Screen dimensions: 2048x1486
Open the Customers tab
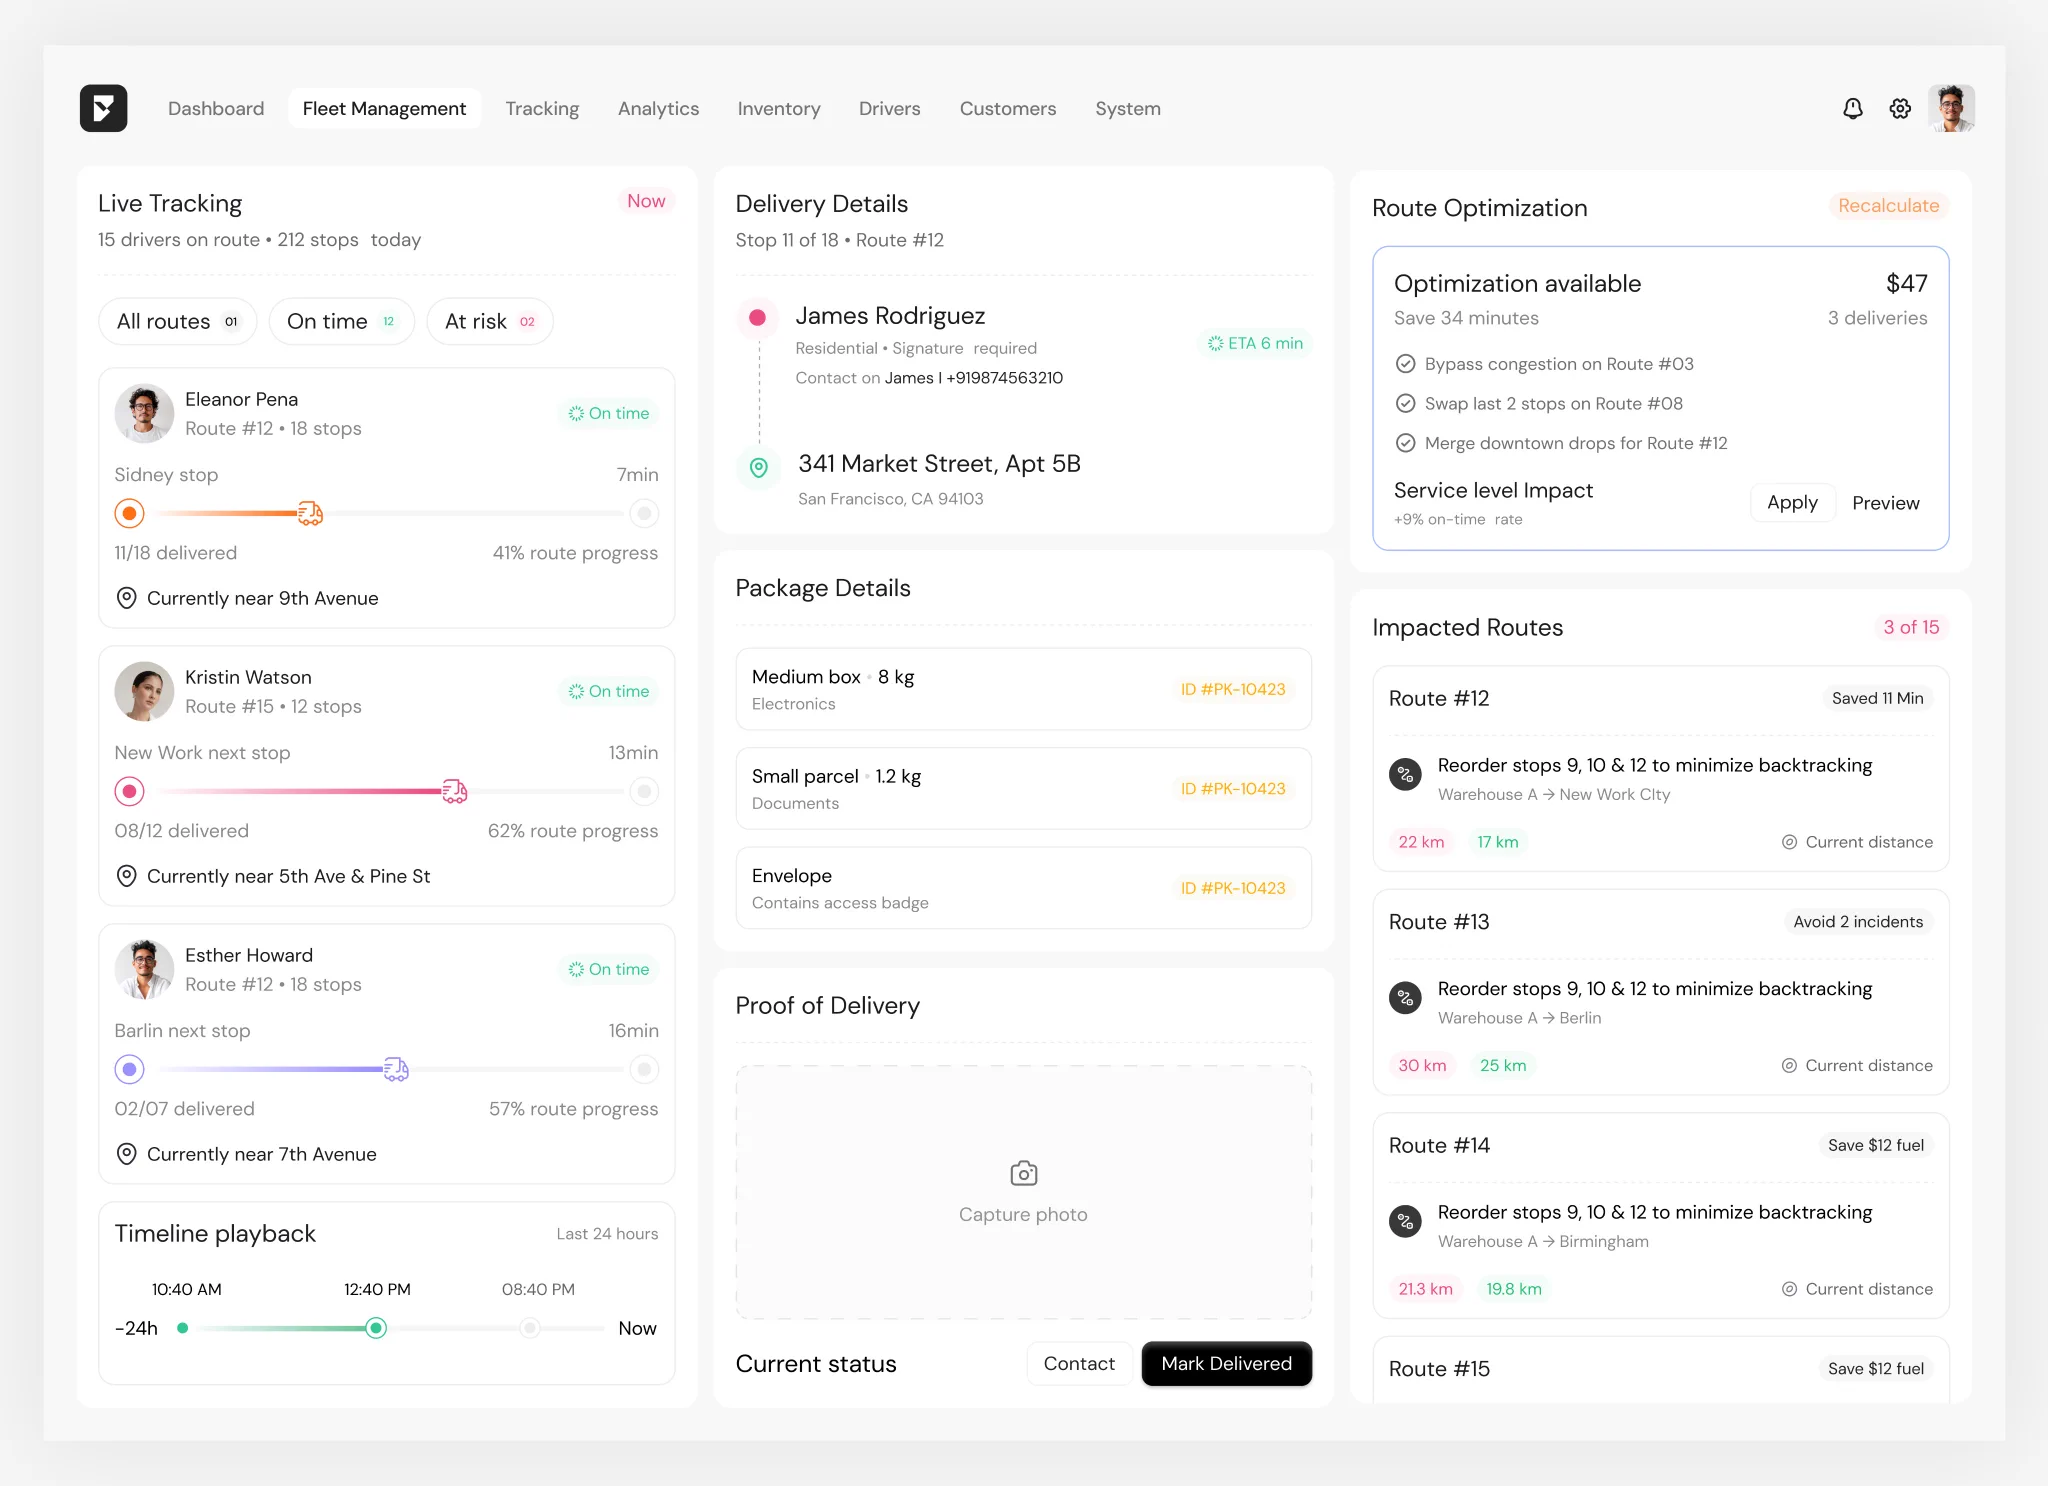(x=1008, y=108)
